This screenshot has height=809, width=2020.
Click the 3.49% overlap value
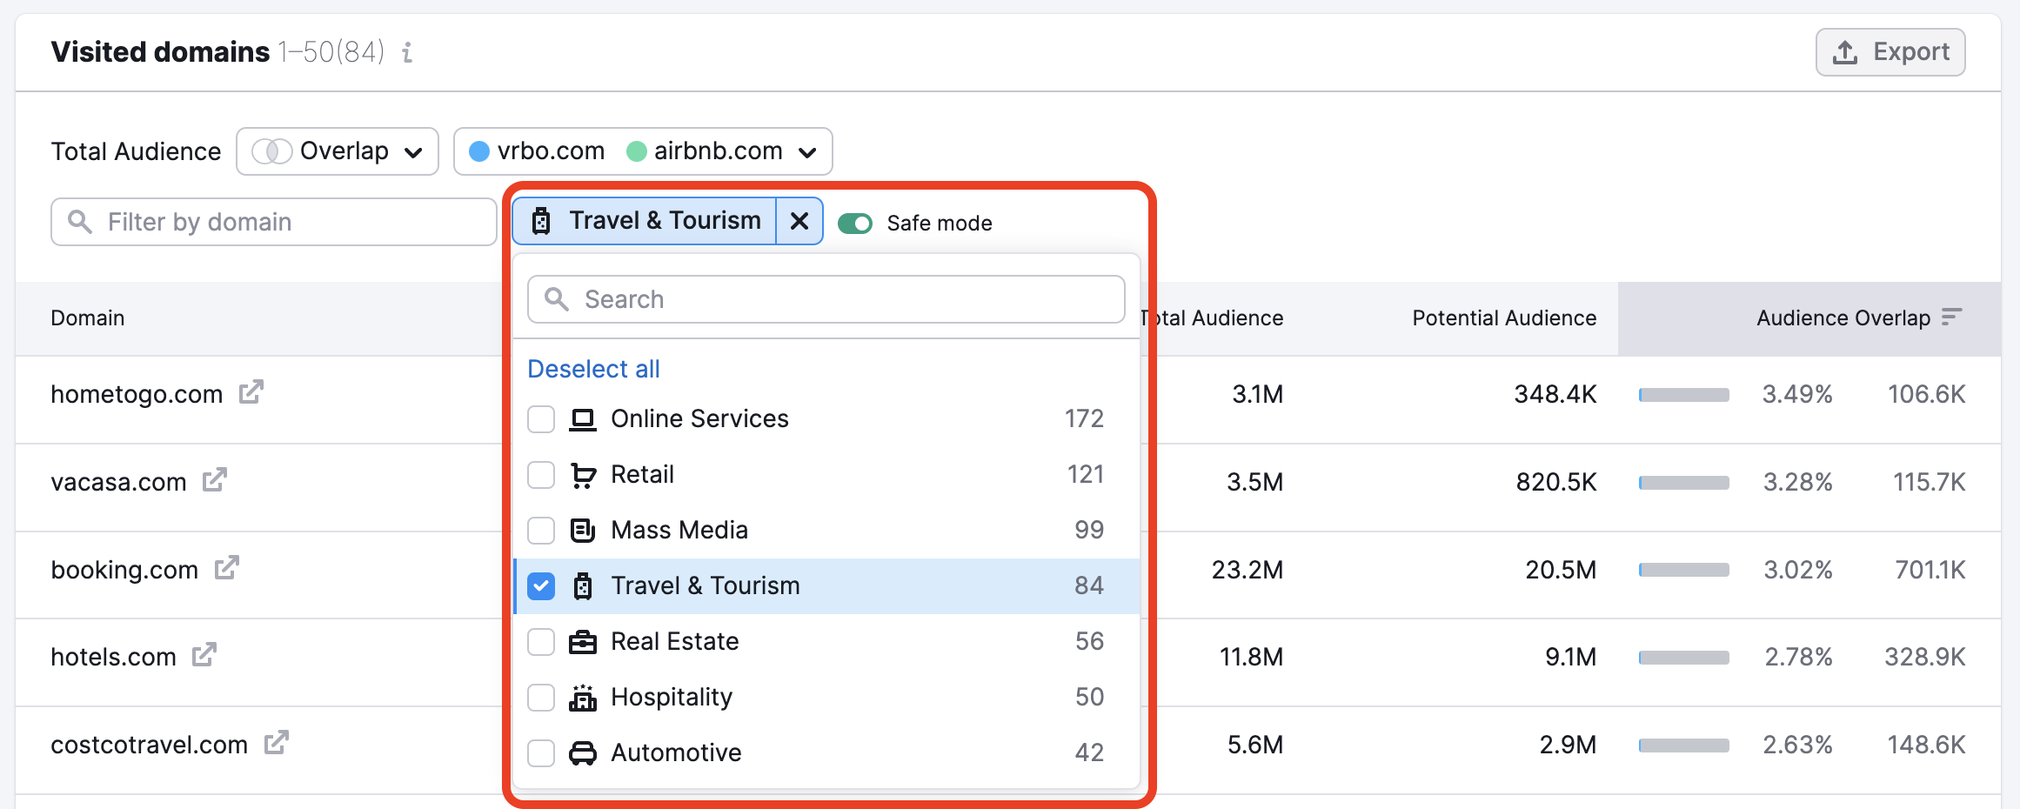[1797, 394]
